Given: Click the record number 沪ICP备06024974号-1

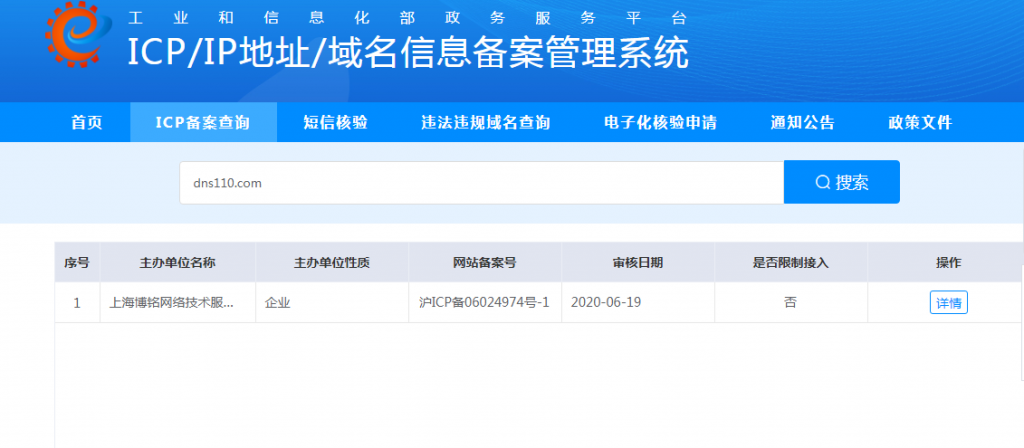Looking at the screenshot, I should pyautogui.click(x=484, y=303).
